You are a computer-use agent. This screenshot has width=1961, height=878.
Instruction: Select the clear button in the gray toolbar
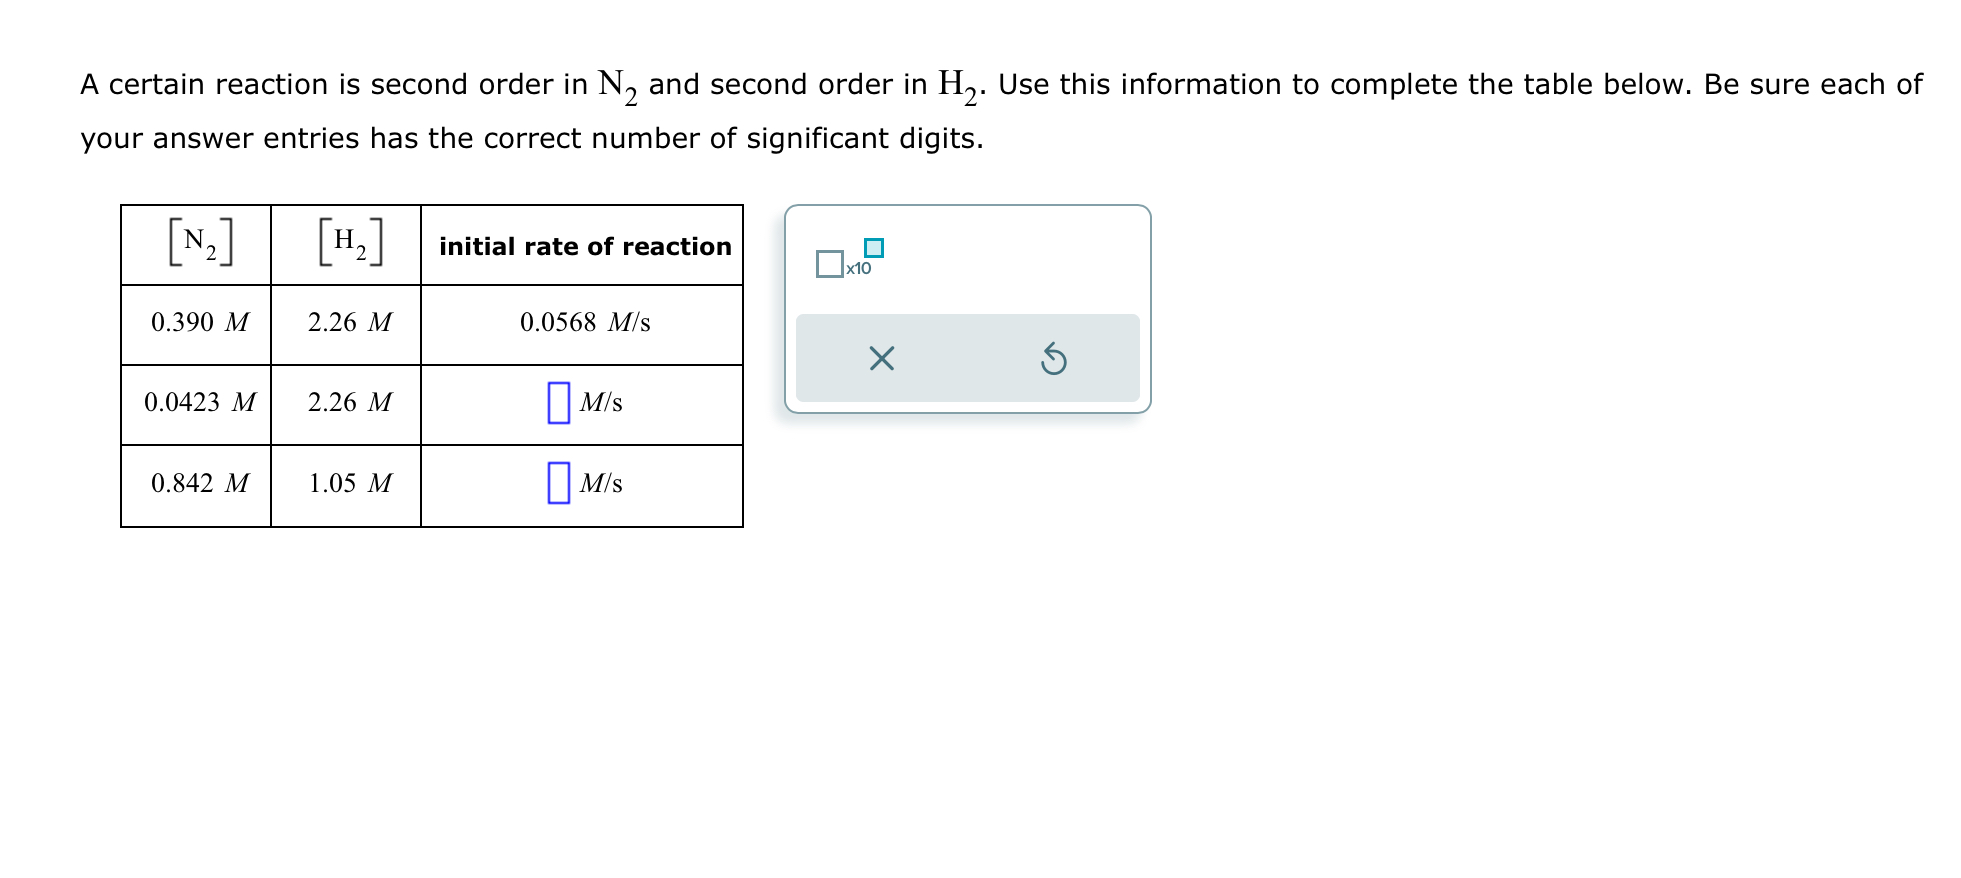[x=880, y=358]
